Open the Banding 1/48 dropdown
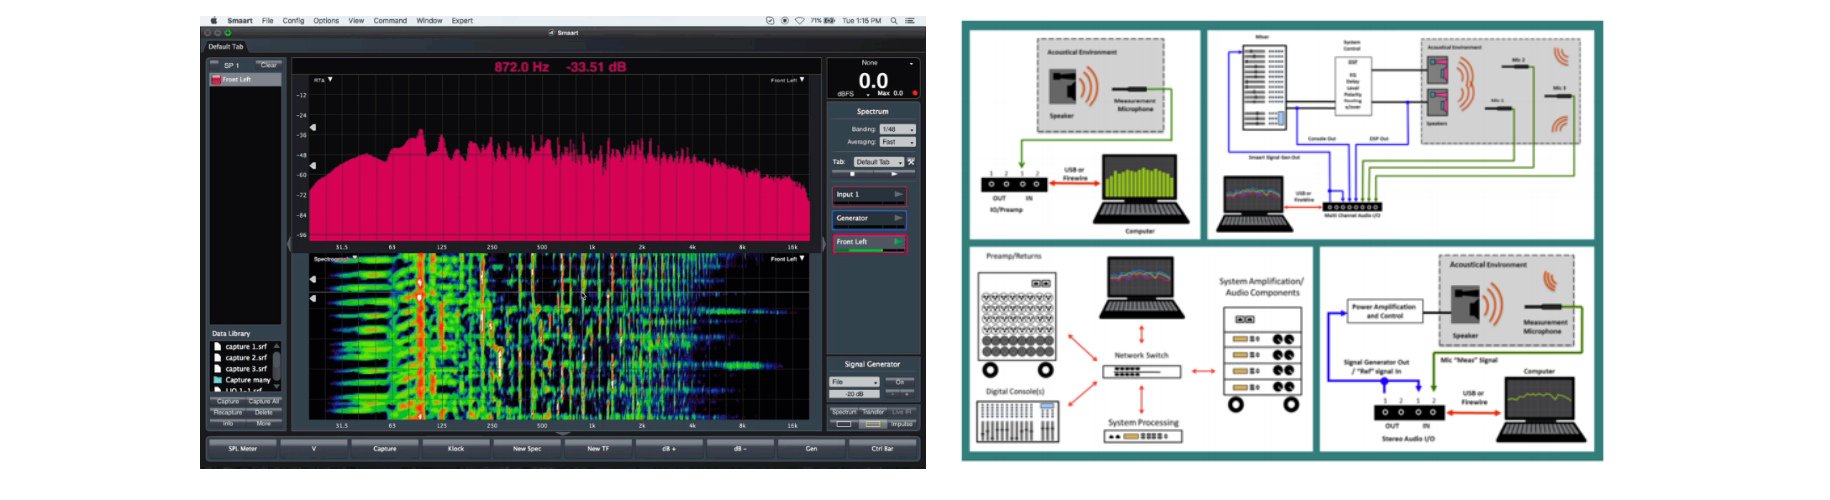1830x500 pixels. pos(897,129)
